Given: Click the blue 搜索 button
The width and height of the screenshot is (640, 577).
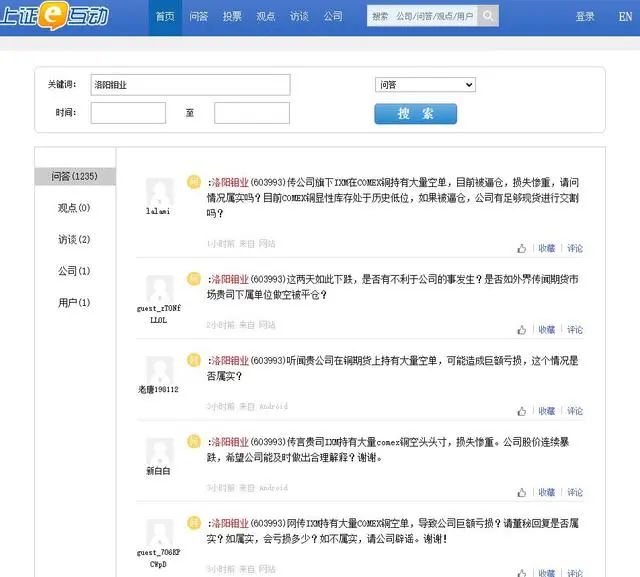Looking at the screenshot, I should tap(416, 113).
